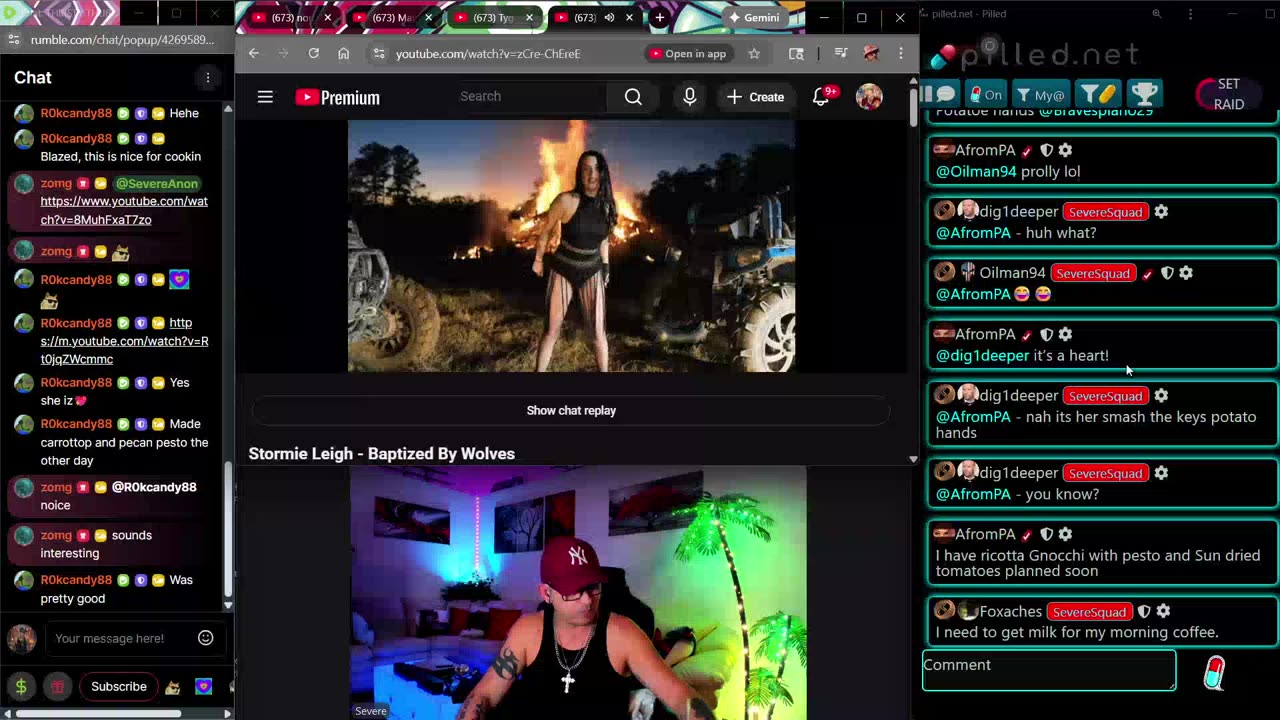Click the YouTube search magnifier button

click(x=633, y=97)
